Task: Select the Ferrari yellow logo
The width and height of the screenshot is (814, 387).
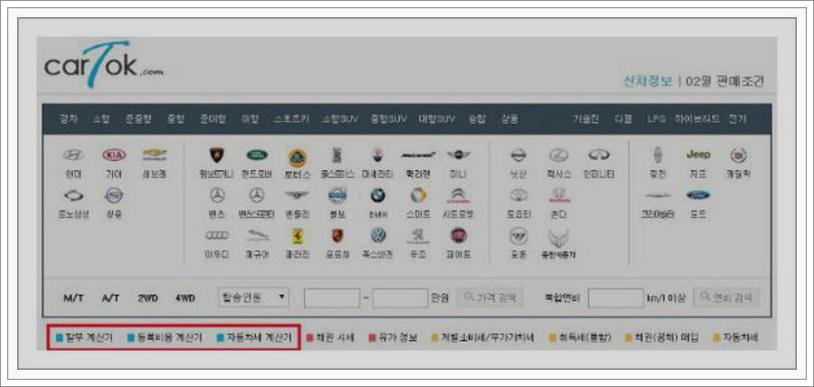Action: pos(297,236)
